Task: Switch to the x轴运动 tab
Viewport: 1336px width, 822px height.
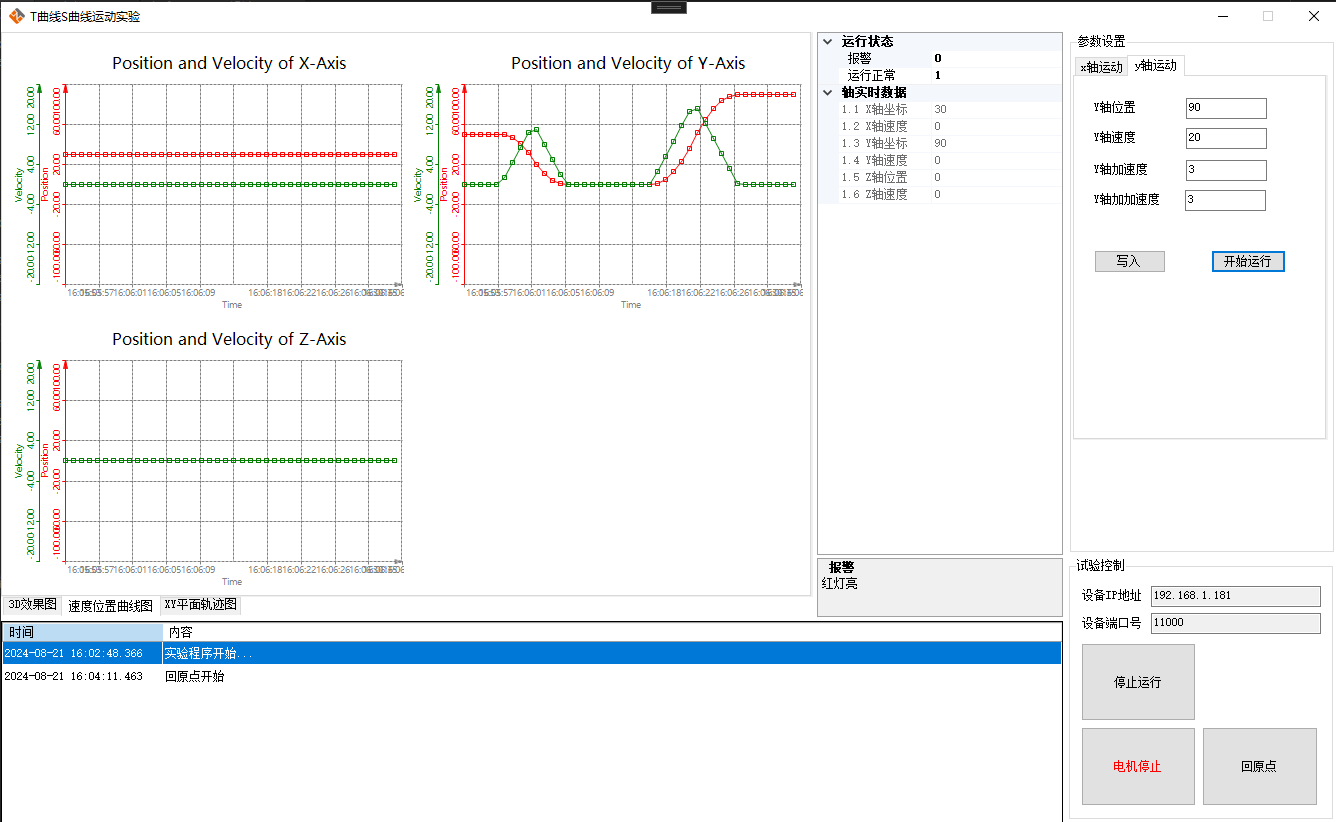Action: 1101,67
